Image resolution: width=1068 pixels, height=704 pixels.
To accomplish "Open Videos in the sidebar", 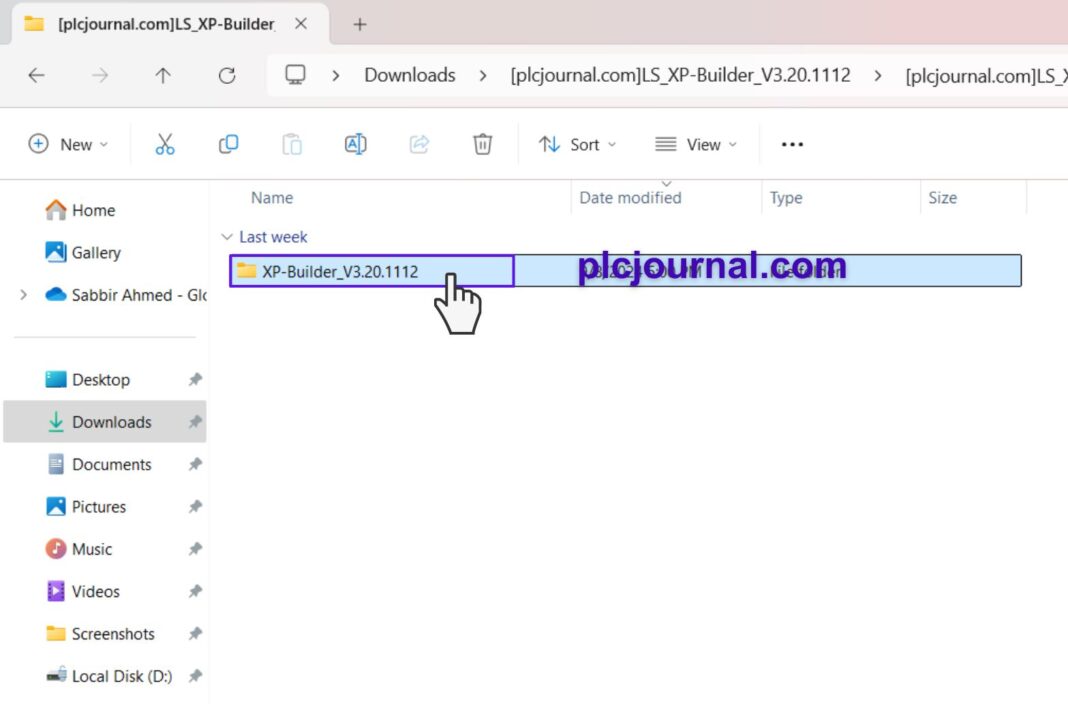I will pyautogui.click(x=82, y=591).
